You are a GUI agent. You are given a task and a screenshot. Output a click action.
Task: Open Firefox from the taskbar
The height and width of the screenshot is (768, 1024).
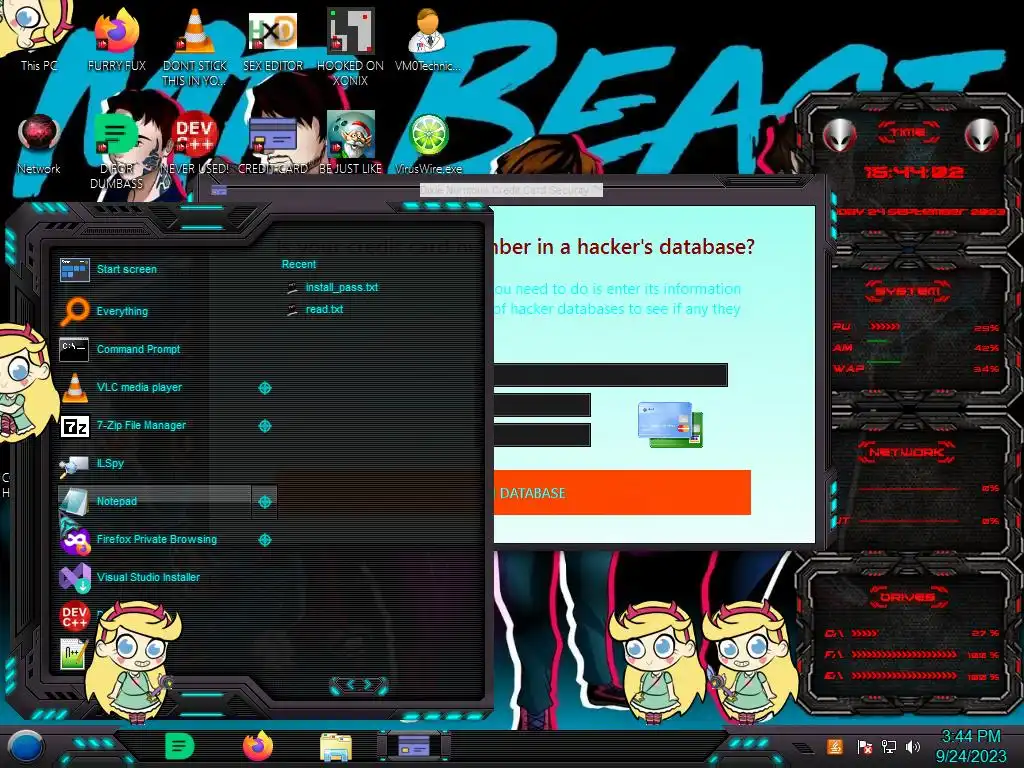point(258,746)
